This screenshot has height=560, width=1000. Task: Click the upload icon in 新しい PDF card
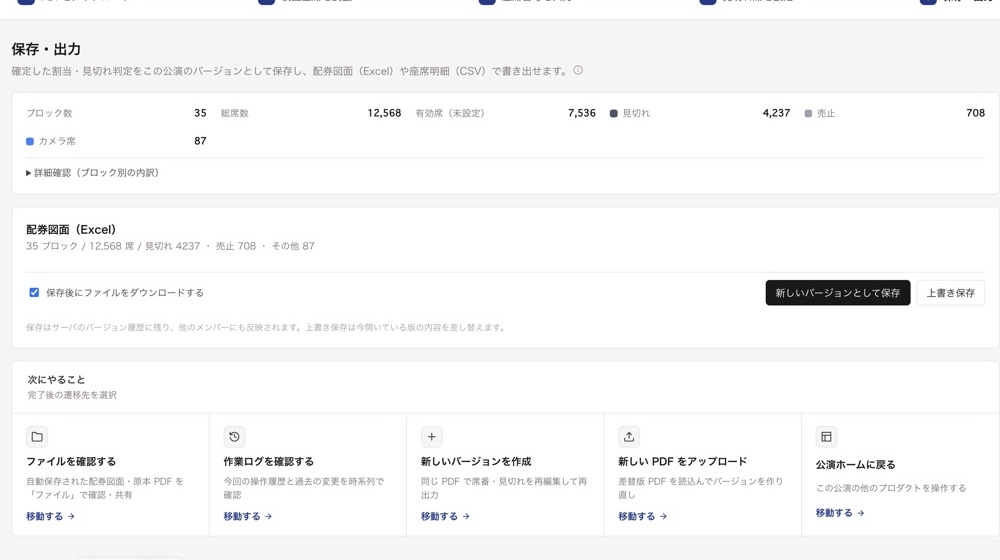coord(629,437)
